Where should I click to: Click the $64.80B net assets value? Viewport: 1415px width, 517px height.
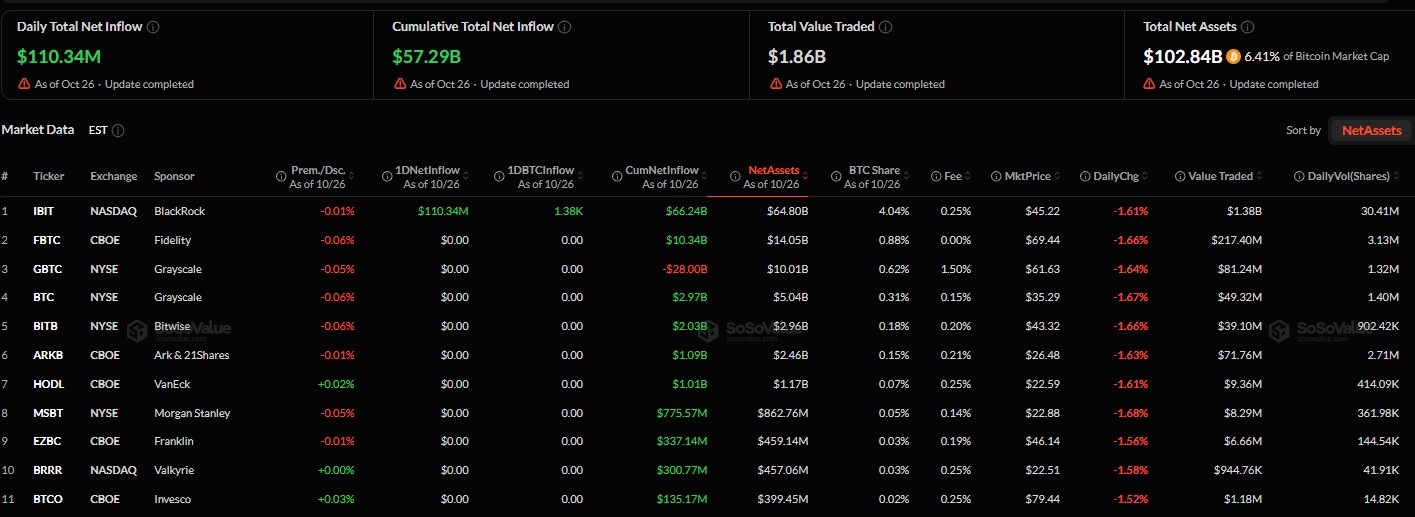tap(787, 211)
